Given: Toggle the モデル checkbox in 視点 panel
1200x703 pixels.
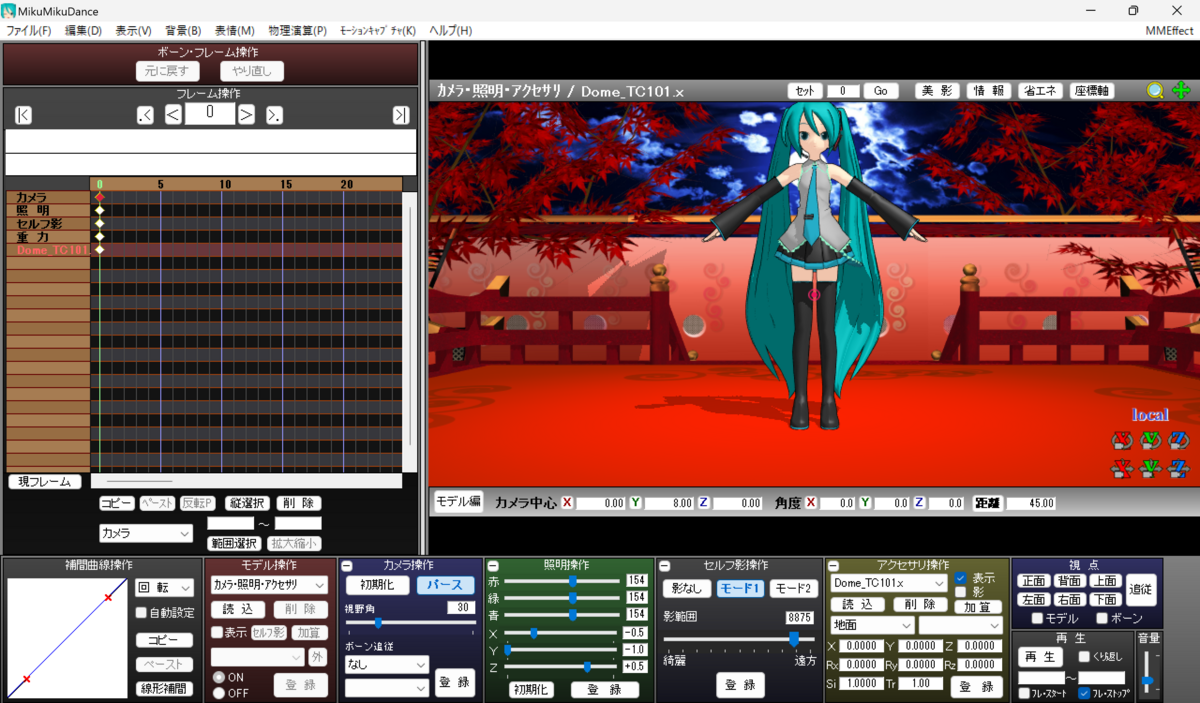Looking at the screenshot, I should click(x=1038, y=618).
